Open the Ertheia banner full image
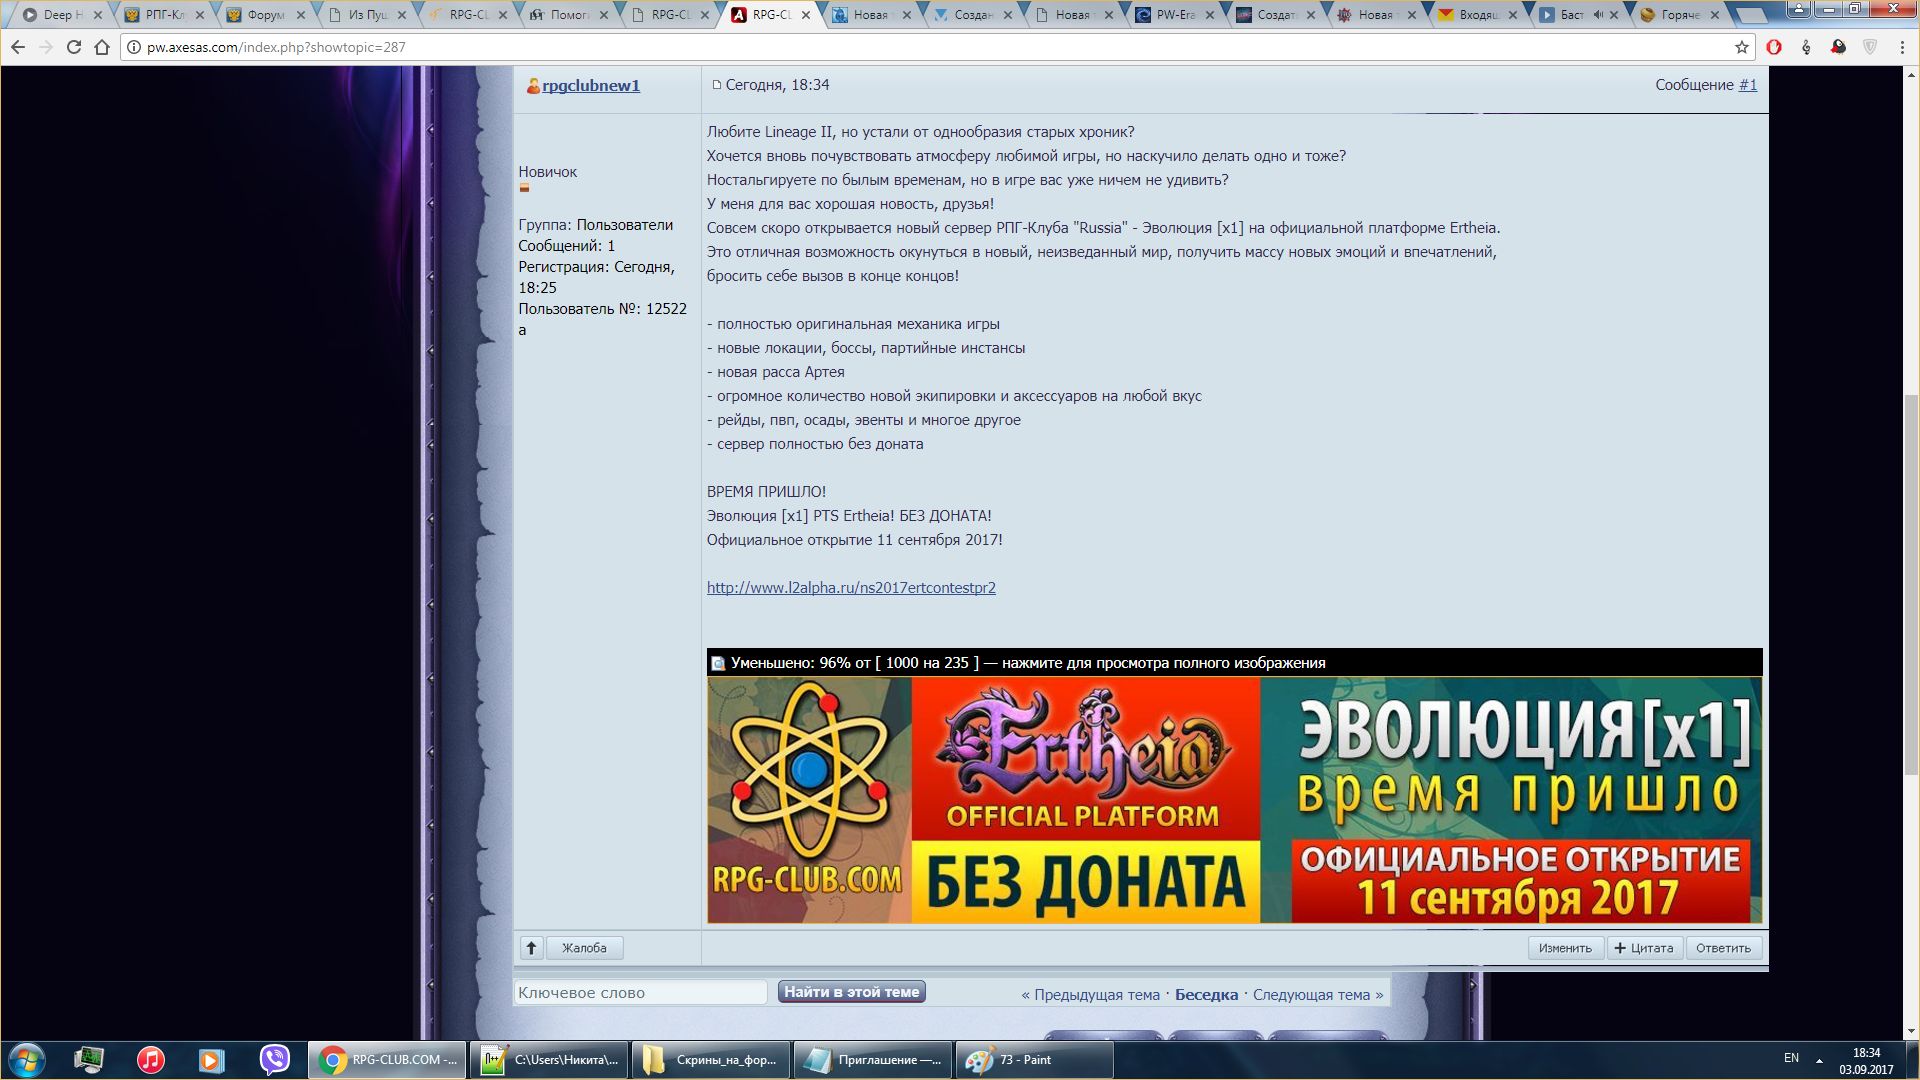The width and height of the screenshot is (1920, 1080). click(1234, 800)
